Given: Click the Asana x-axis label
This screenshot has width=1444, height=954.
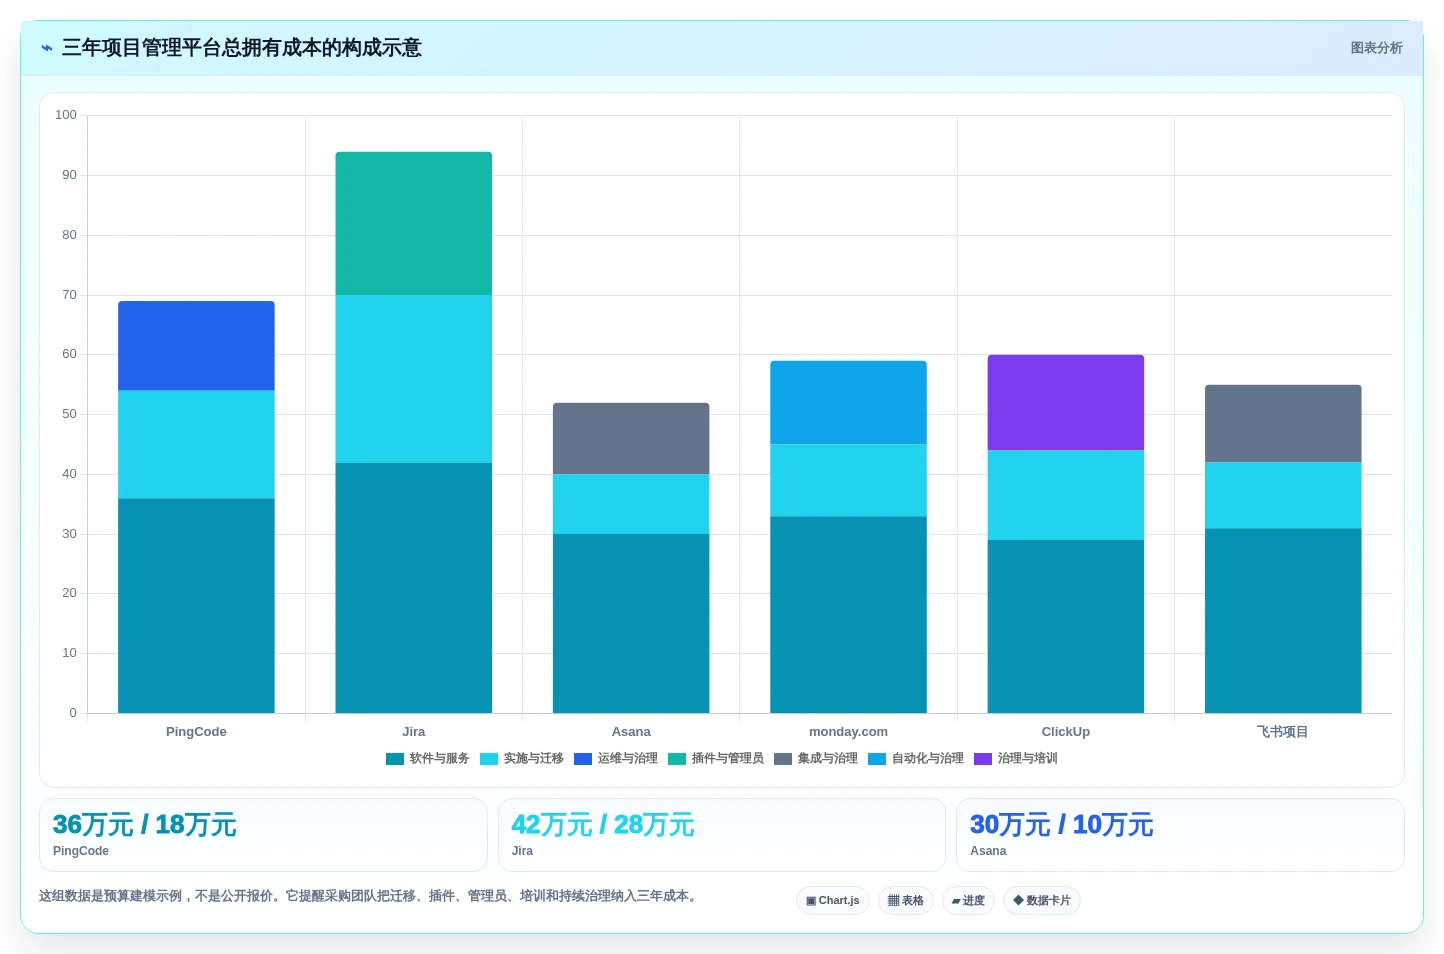Looking at the screenshot, I should (631, 732).
